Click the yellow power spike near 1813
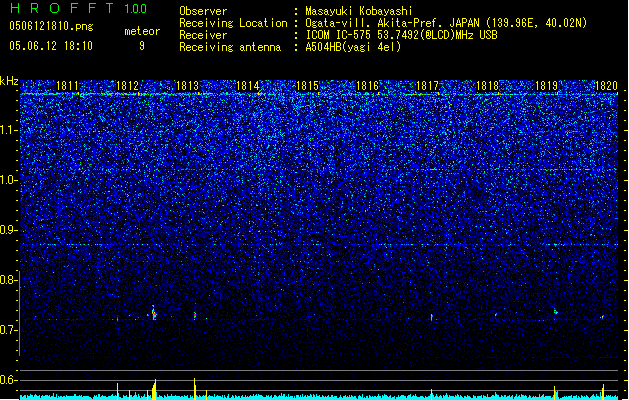 [x=195, y=388]
